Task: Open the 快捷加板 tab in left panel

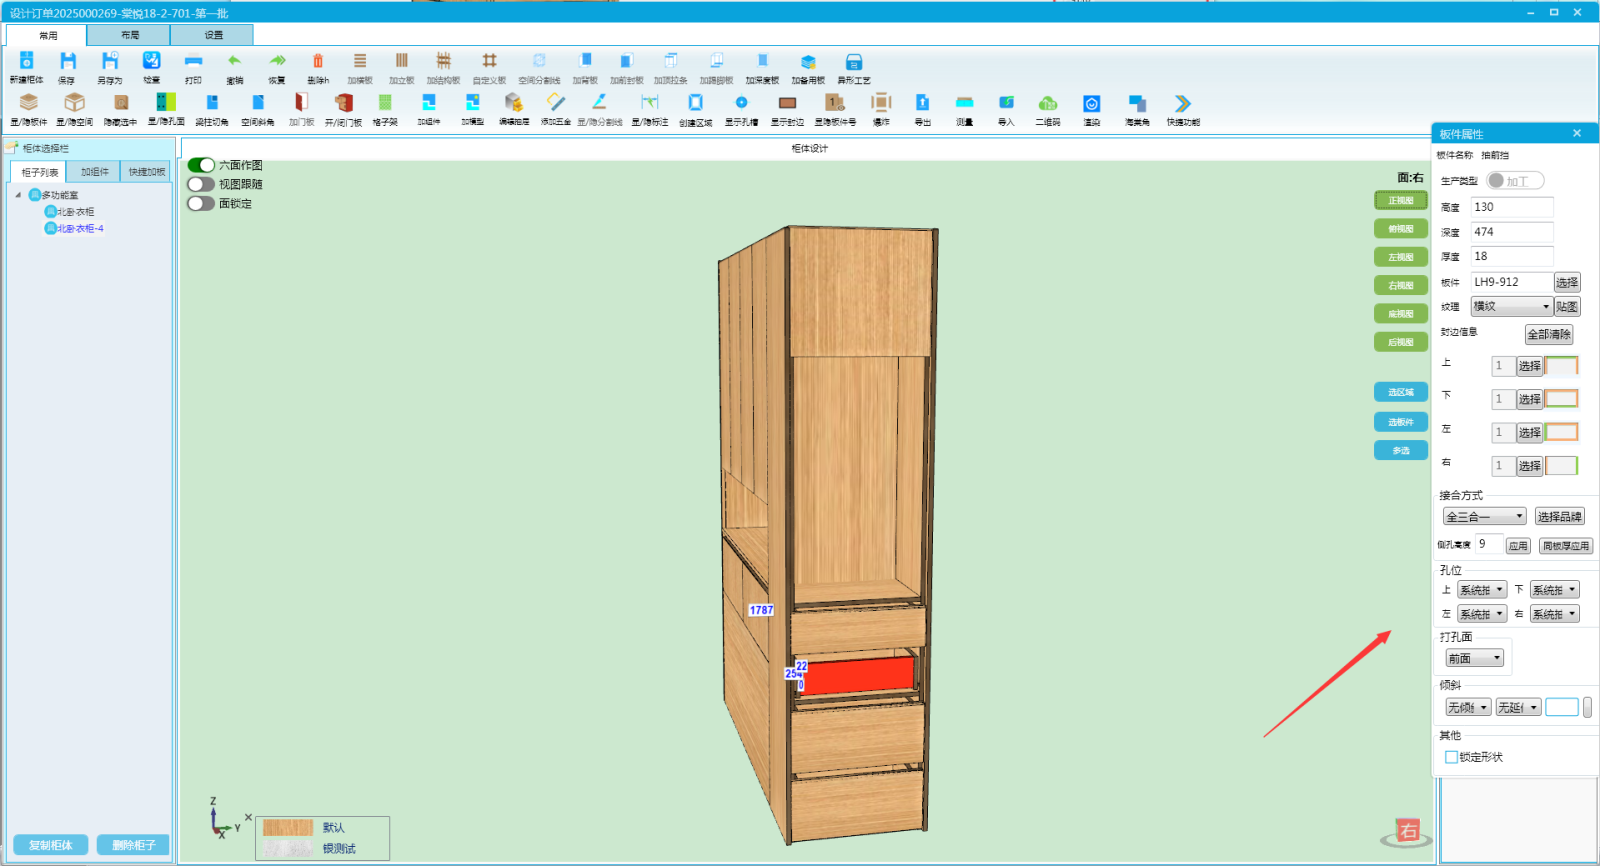Action: [146, 172]
